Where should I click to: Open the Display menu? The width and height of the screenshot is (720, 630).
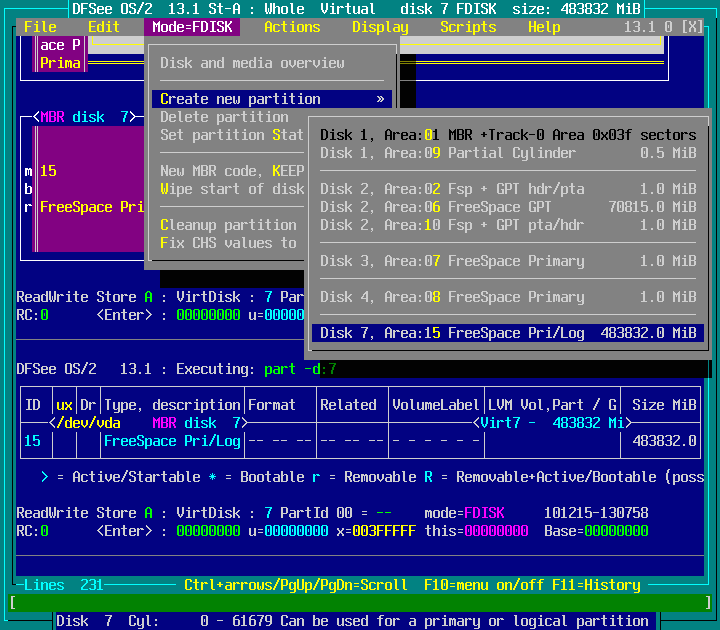[380, 27]
